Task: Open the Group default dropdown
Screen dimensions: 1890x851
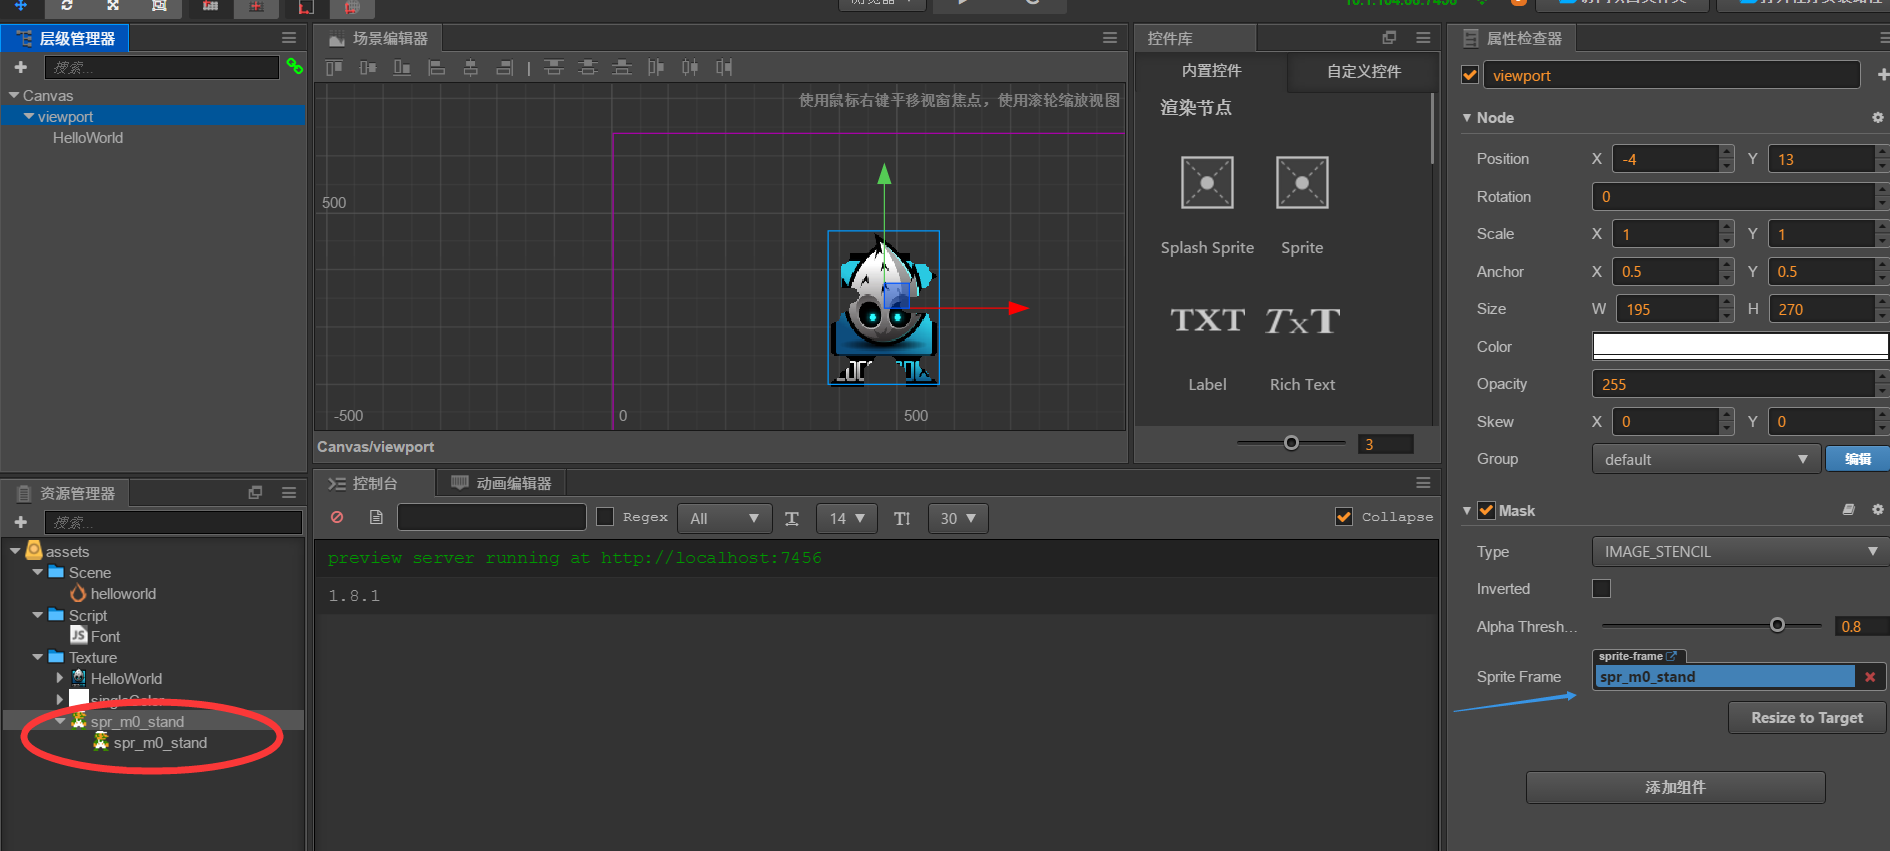Action: [1704, 459]
